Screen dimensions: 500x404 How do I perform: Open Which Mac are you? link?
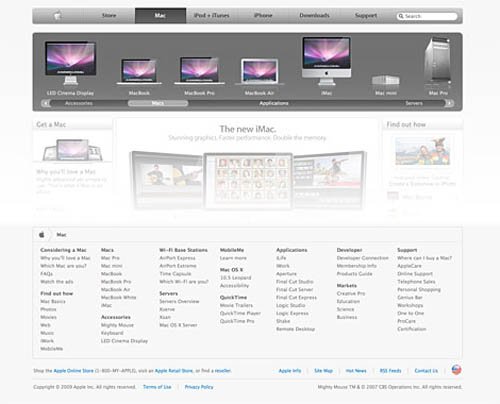pyautogui.click(x=63, y=266)
